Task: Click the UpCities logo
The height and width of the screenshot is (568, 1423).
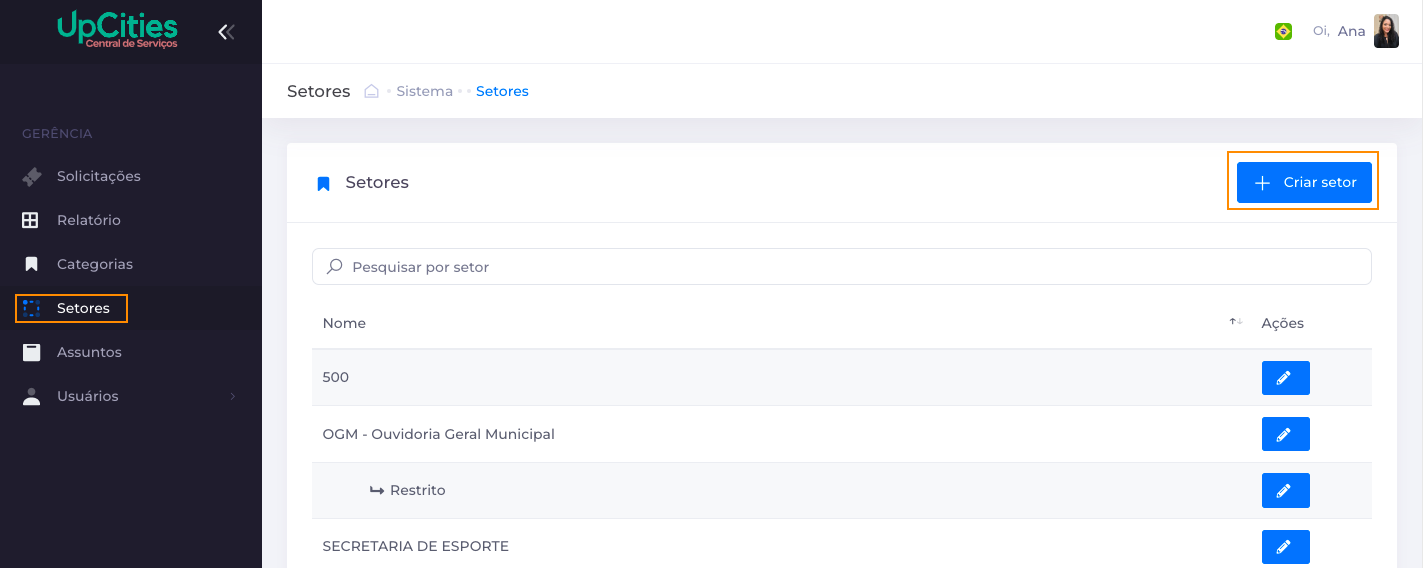Action: (x=118, y=30)
